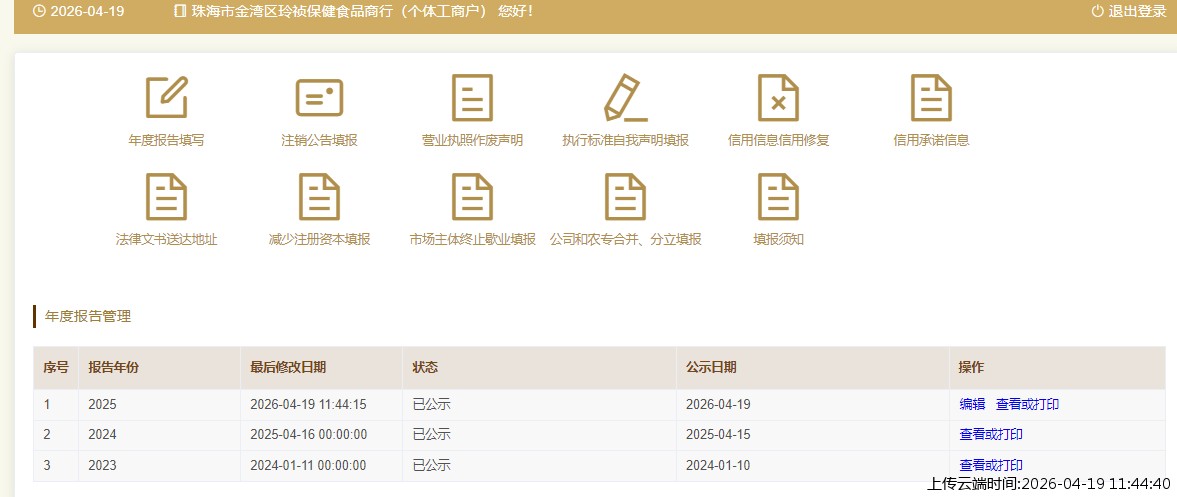The width and height of the screenshot is (1177, 497).
Task: Open 市场主体终止歇业填报 icon
Action: (x=472, y=197)
